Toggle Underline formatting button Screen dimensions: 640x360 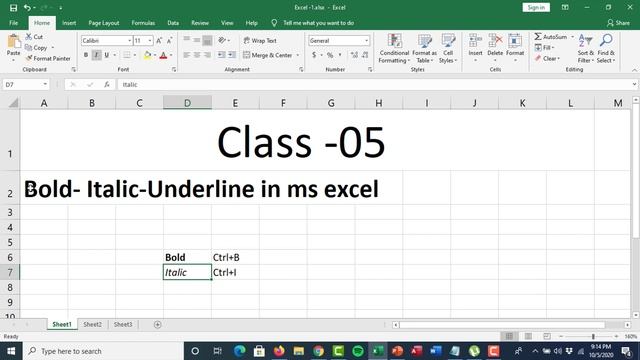coord(107,55)
